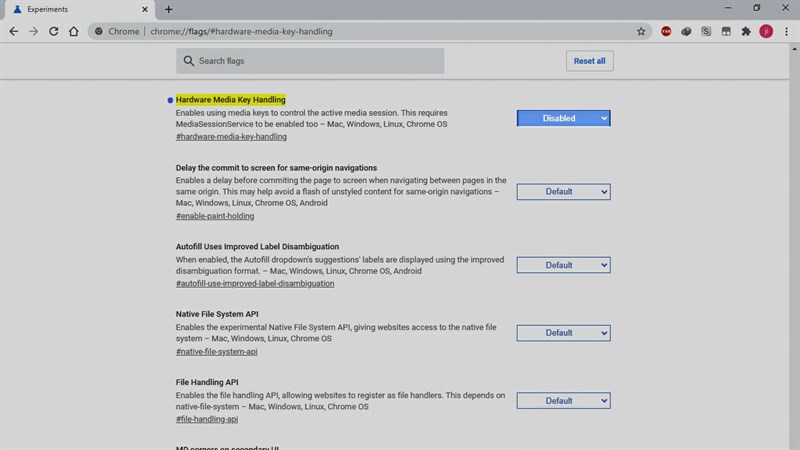Click the S extension icon

[x=706, y=32]
